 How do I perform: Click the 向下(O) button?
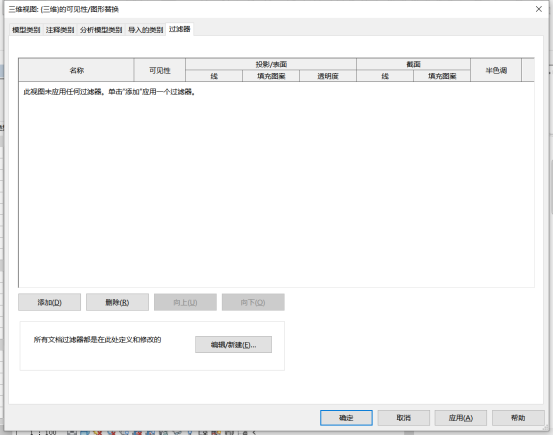click(253, 302)
